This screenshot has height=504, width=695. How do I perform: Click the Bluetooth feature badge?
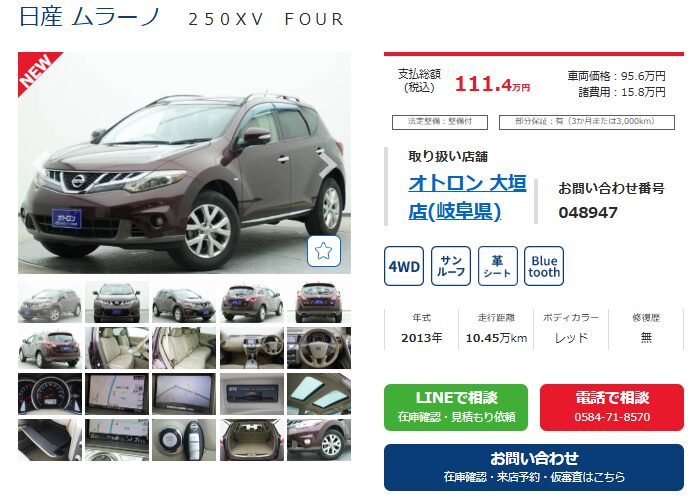click(544, 266)
